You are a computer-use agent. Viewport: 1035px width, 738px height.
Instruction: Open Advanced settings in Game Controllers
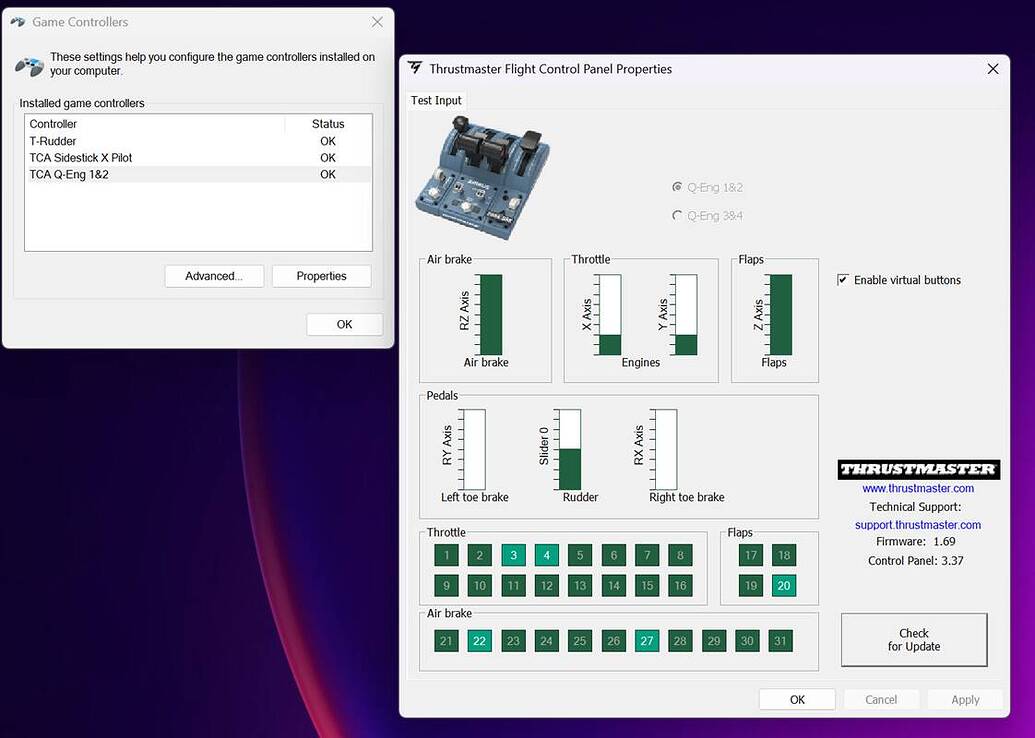coord(214,276)
